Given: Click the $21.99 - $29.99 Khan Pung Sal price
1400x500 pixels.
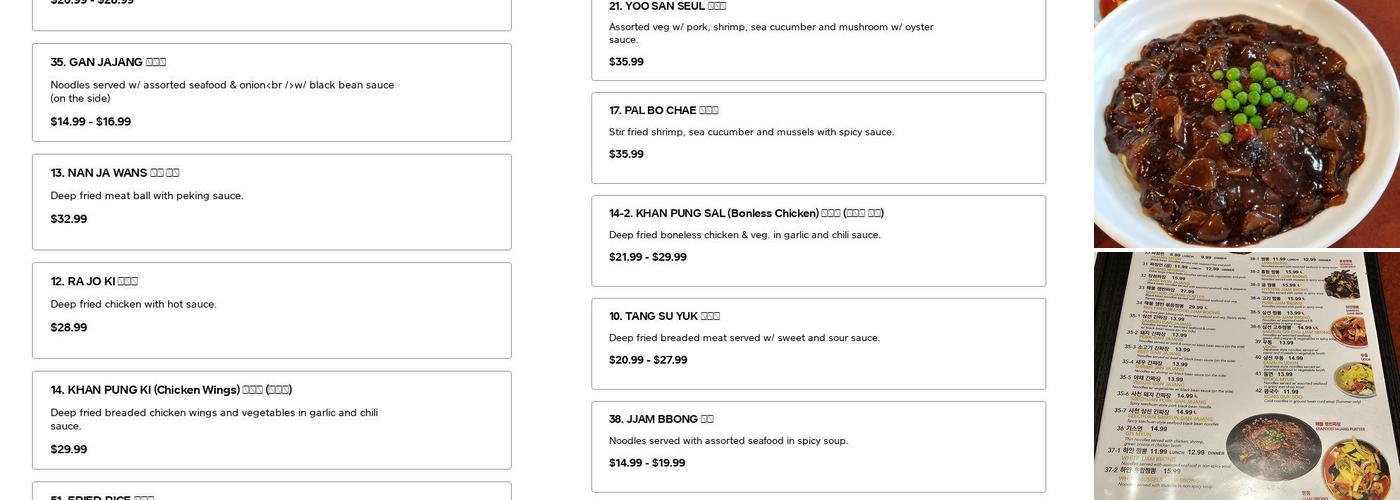Looking at the screenshot, I should pos(648,257).
